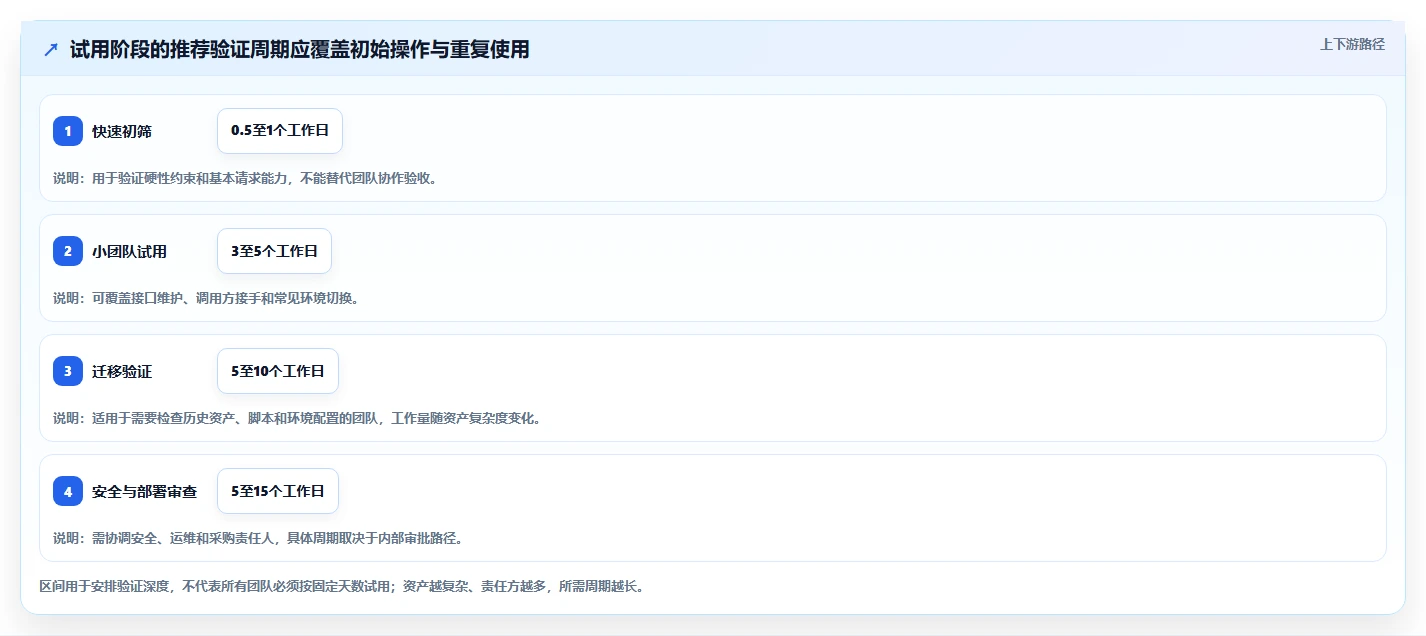Click the note starting 说明：需协调安全、运维

tap(258, 538)
